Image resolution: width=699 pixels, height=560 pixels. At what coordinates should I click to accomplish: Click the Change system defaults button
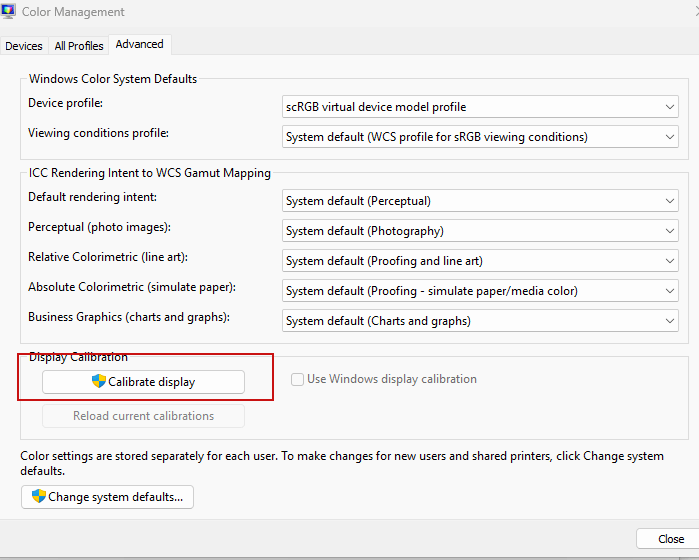107,497
